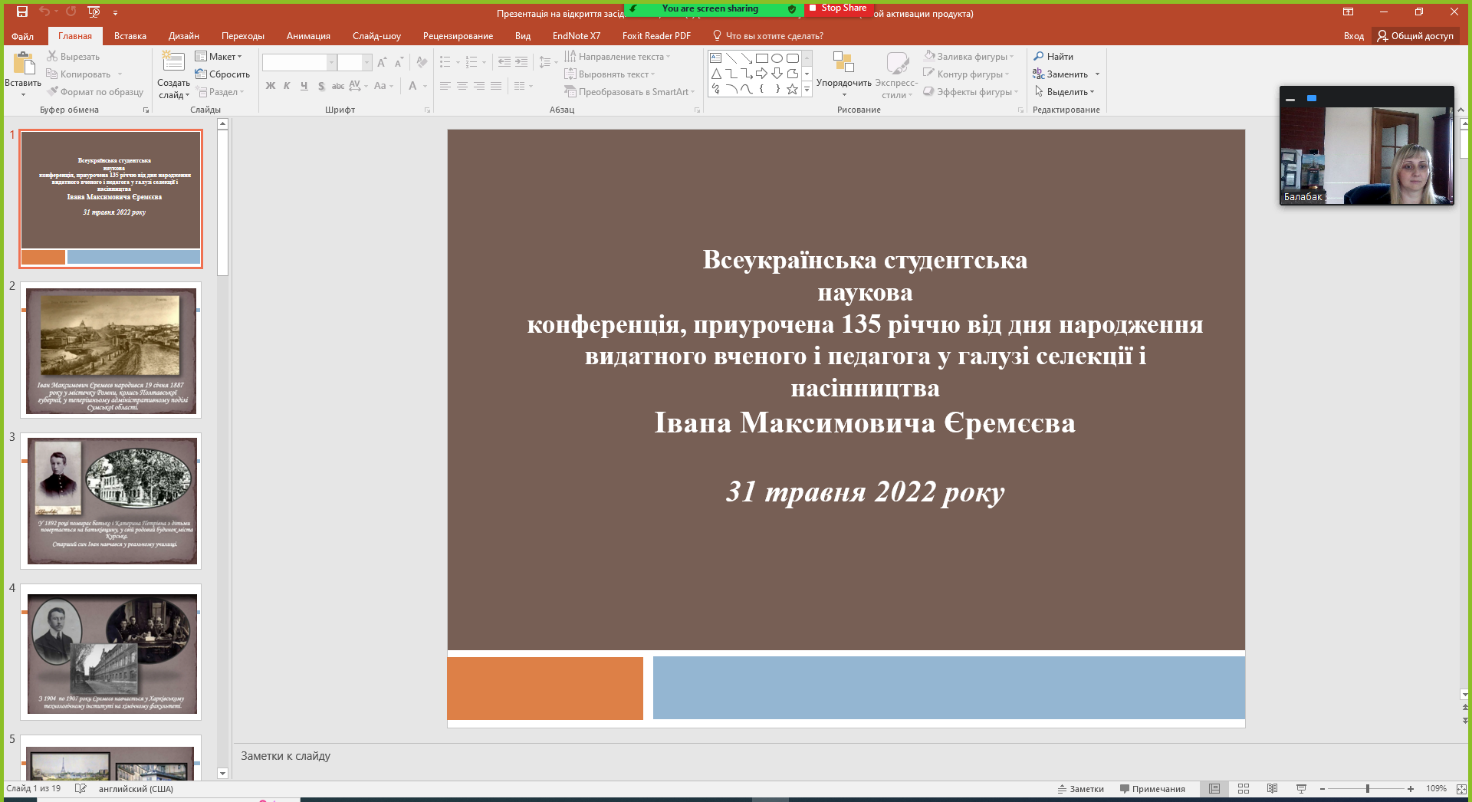Click the Stop Share button

[x=838, y=9]
